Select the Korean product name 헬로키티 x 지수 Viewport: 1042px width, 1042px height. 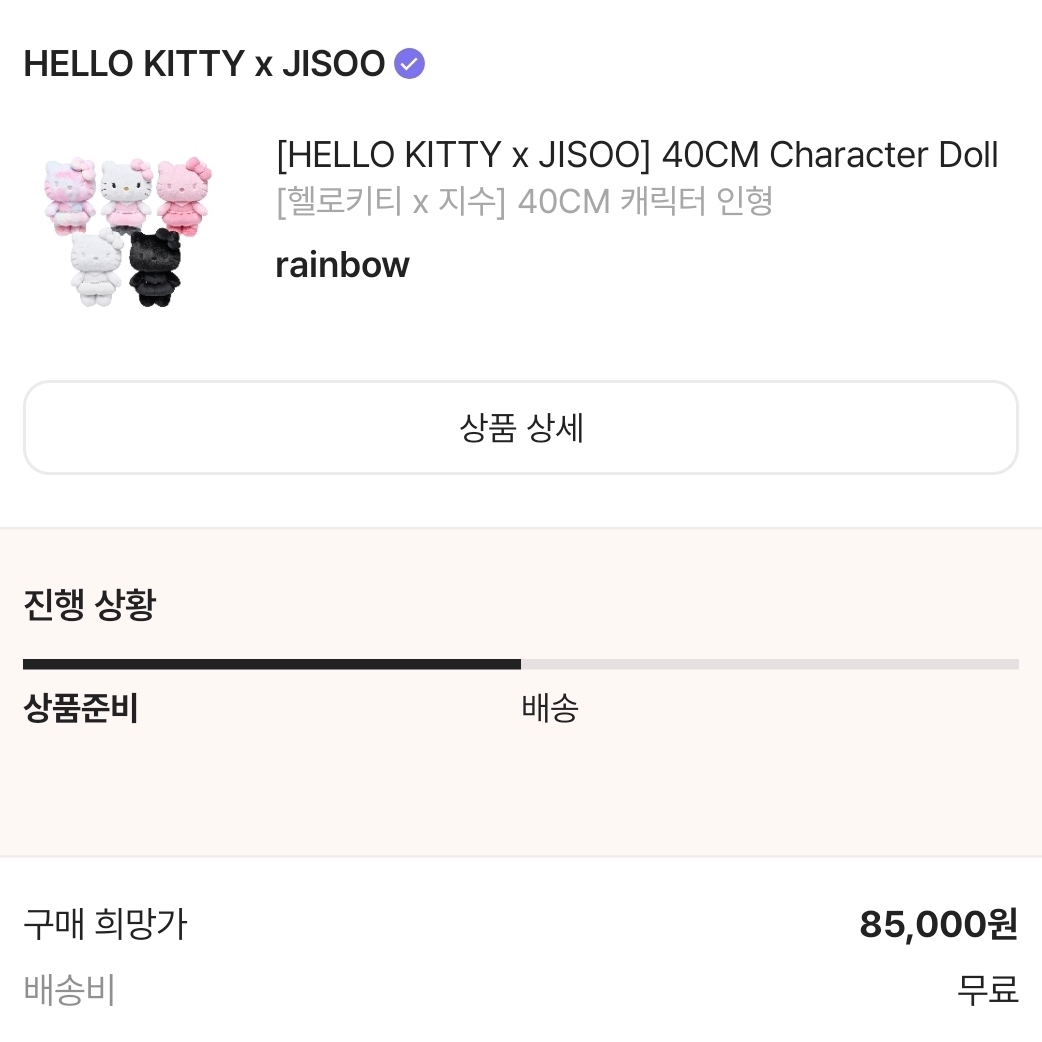(524, 201)
